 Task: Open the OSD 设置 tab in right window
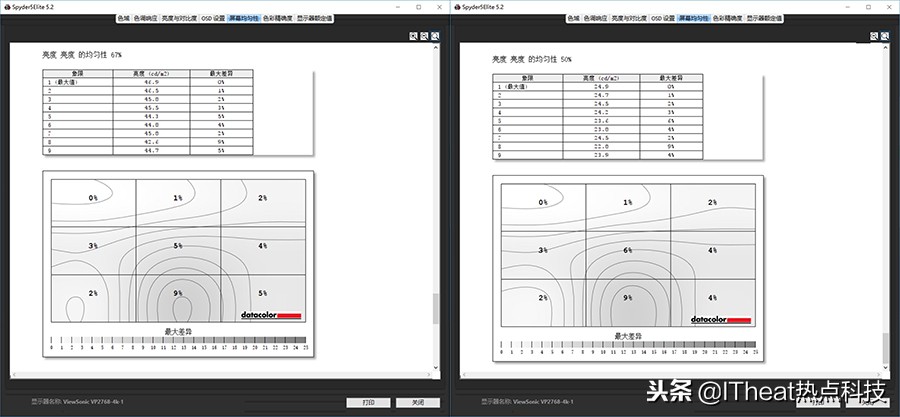[663, 18]
